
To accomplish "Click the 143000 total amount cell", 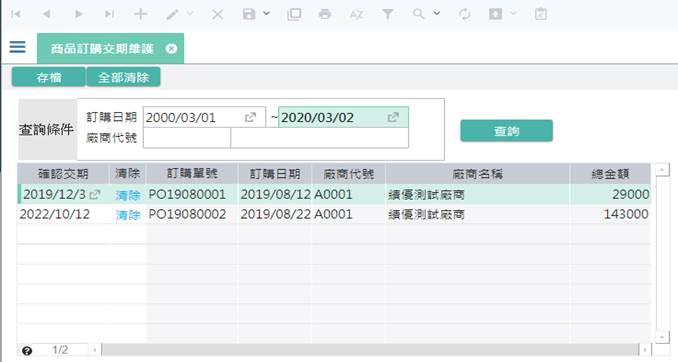I will [x=610, y=215].
